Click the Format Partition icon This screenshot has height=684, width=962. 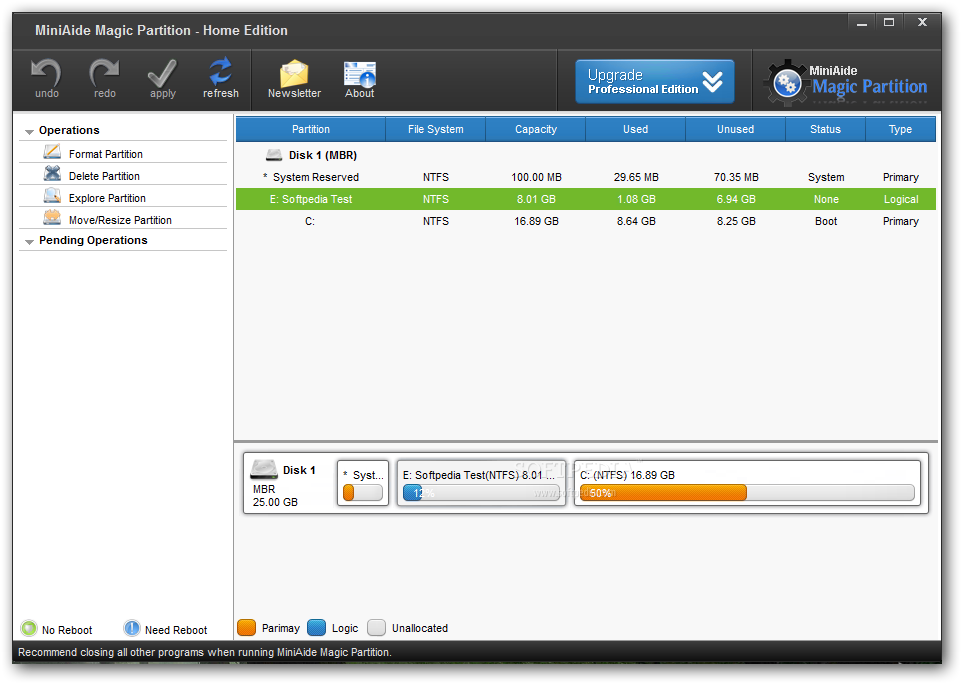(x=52, y=152)
